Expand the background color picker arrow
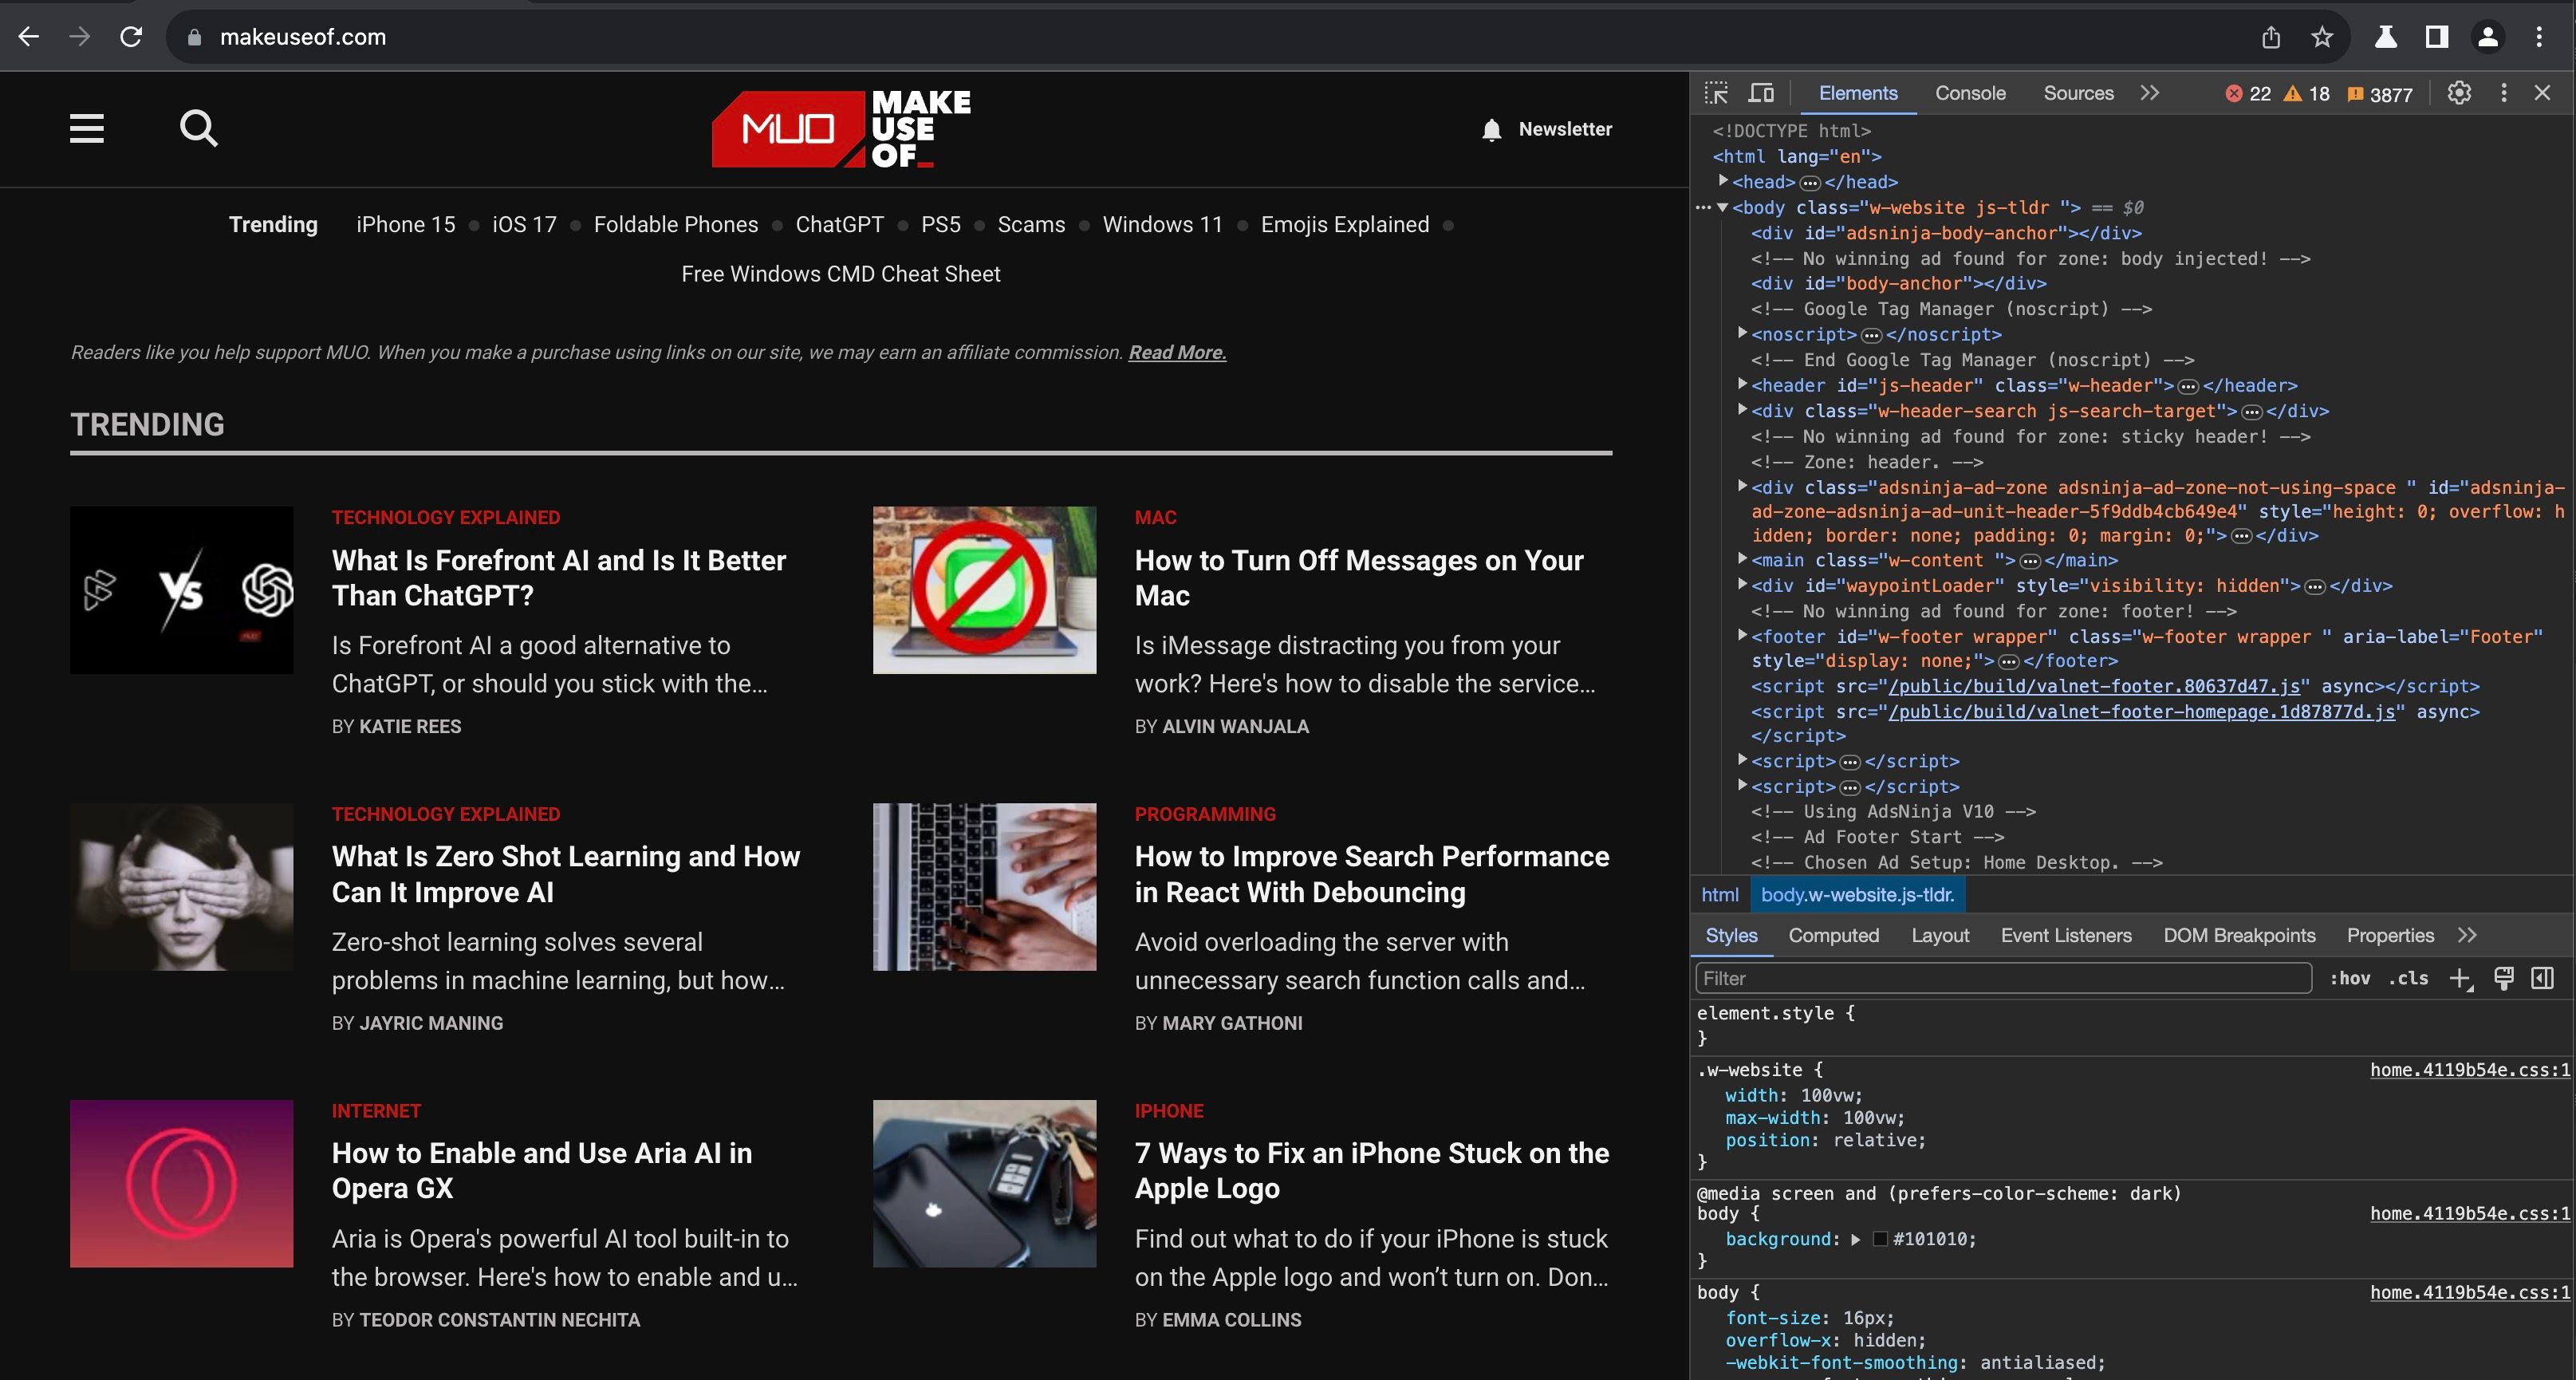This screenshot has width=2576, height=1380. pyautogui.click(x=1855, y=1239)
